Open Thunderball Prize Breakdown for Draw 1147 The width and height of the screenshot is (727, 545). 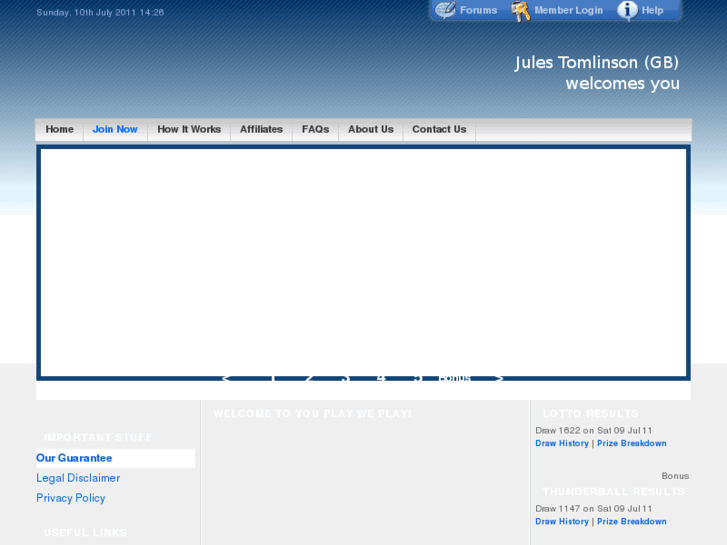click(x=631, y=521)
